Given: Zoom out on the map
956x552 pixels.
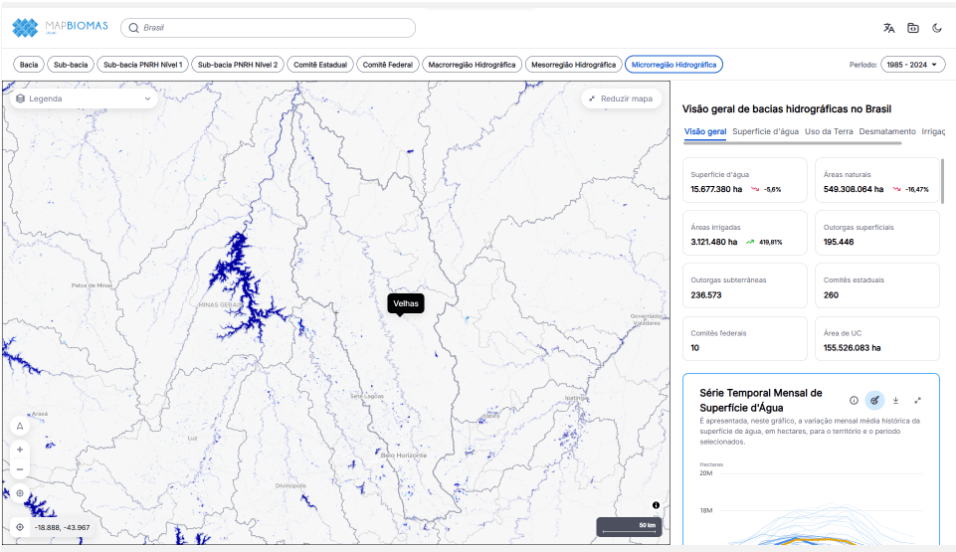Looking at the screenshot, I should coord(20,469).
